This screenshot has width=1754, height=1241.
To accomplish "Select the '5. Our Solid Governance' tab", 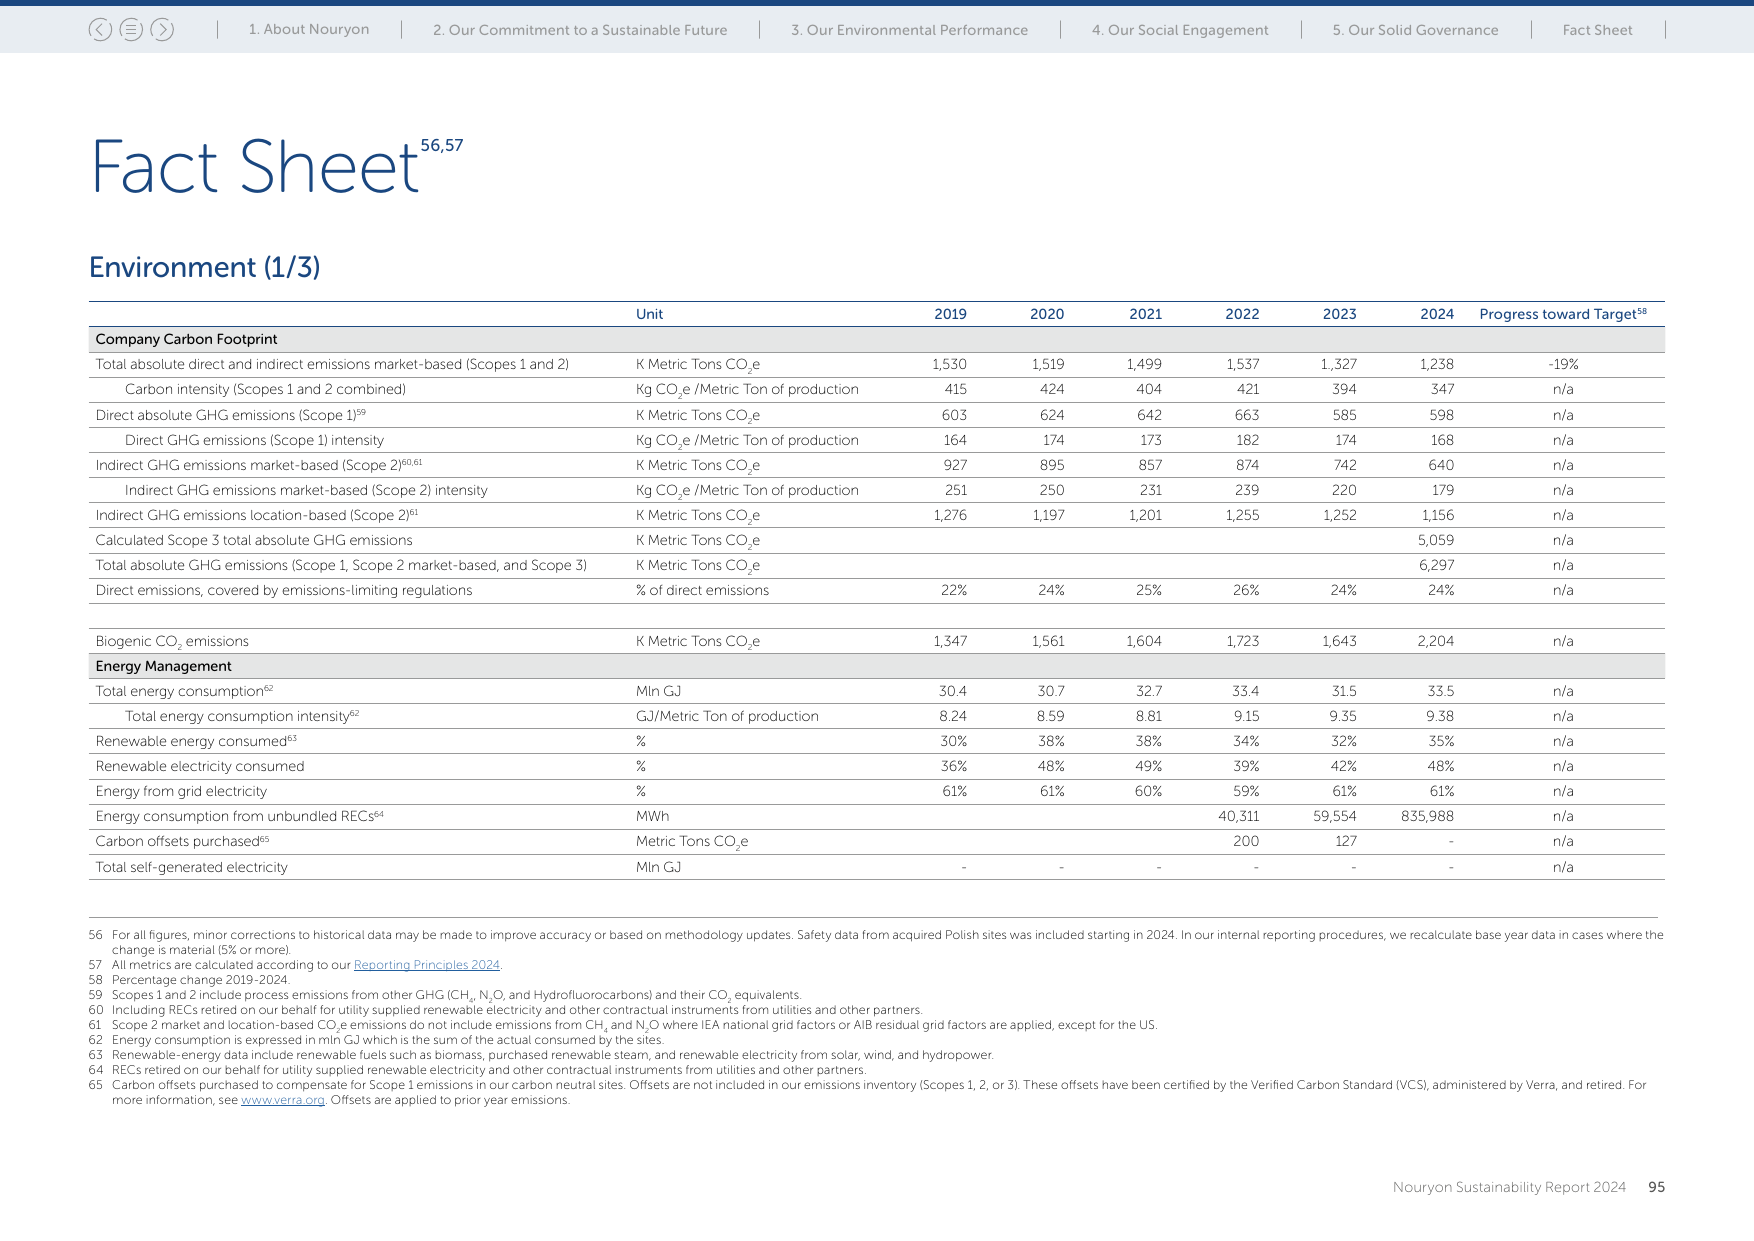I will [x=1415, y=30].
